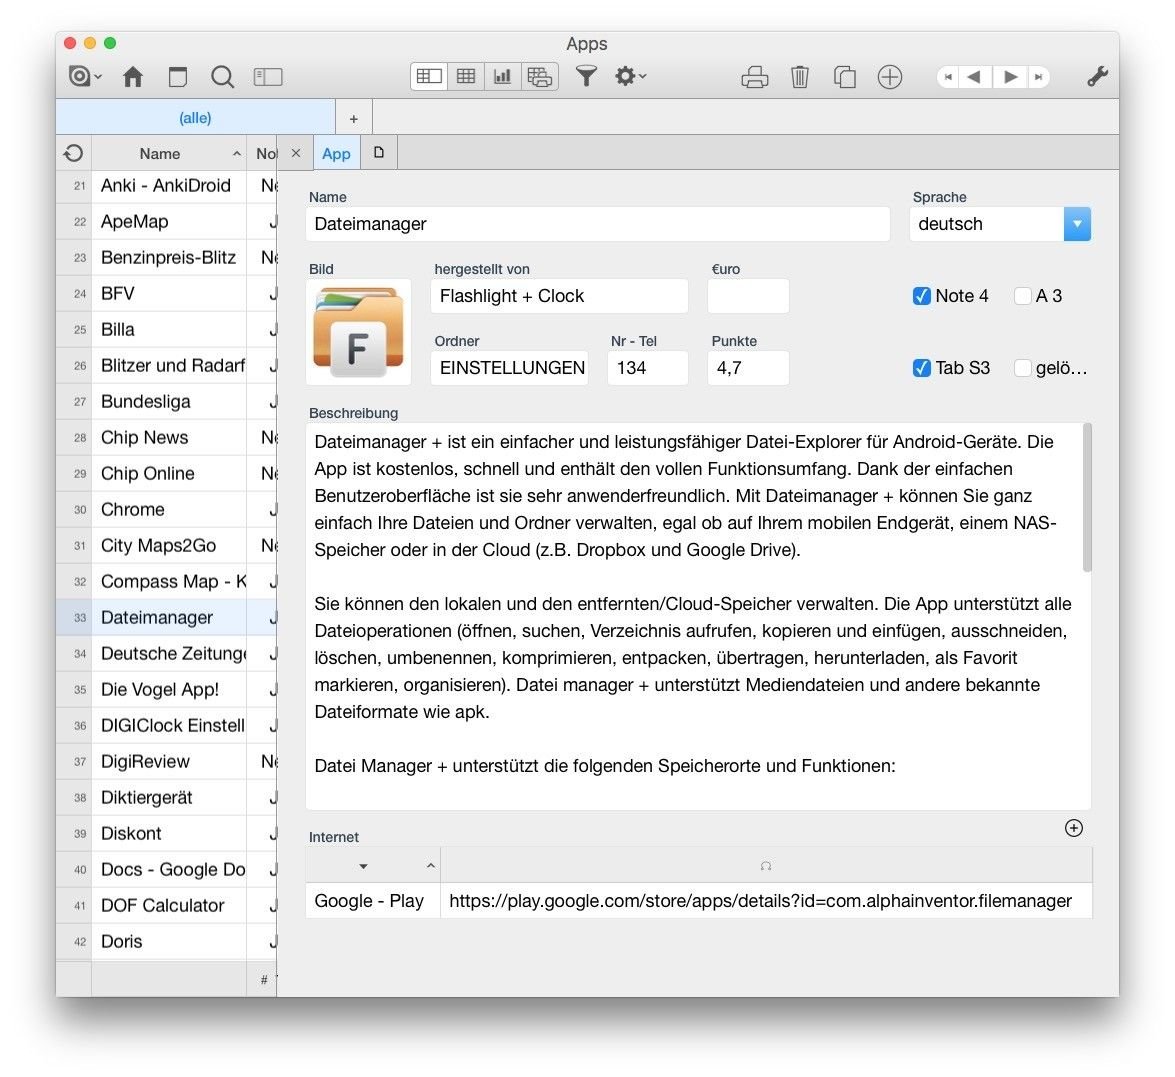Open the gear actions menu
This screenshot has width=1175, height=1077.
pos(630,76)
